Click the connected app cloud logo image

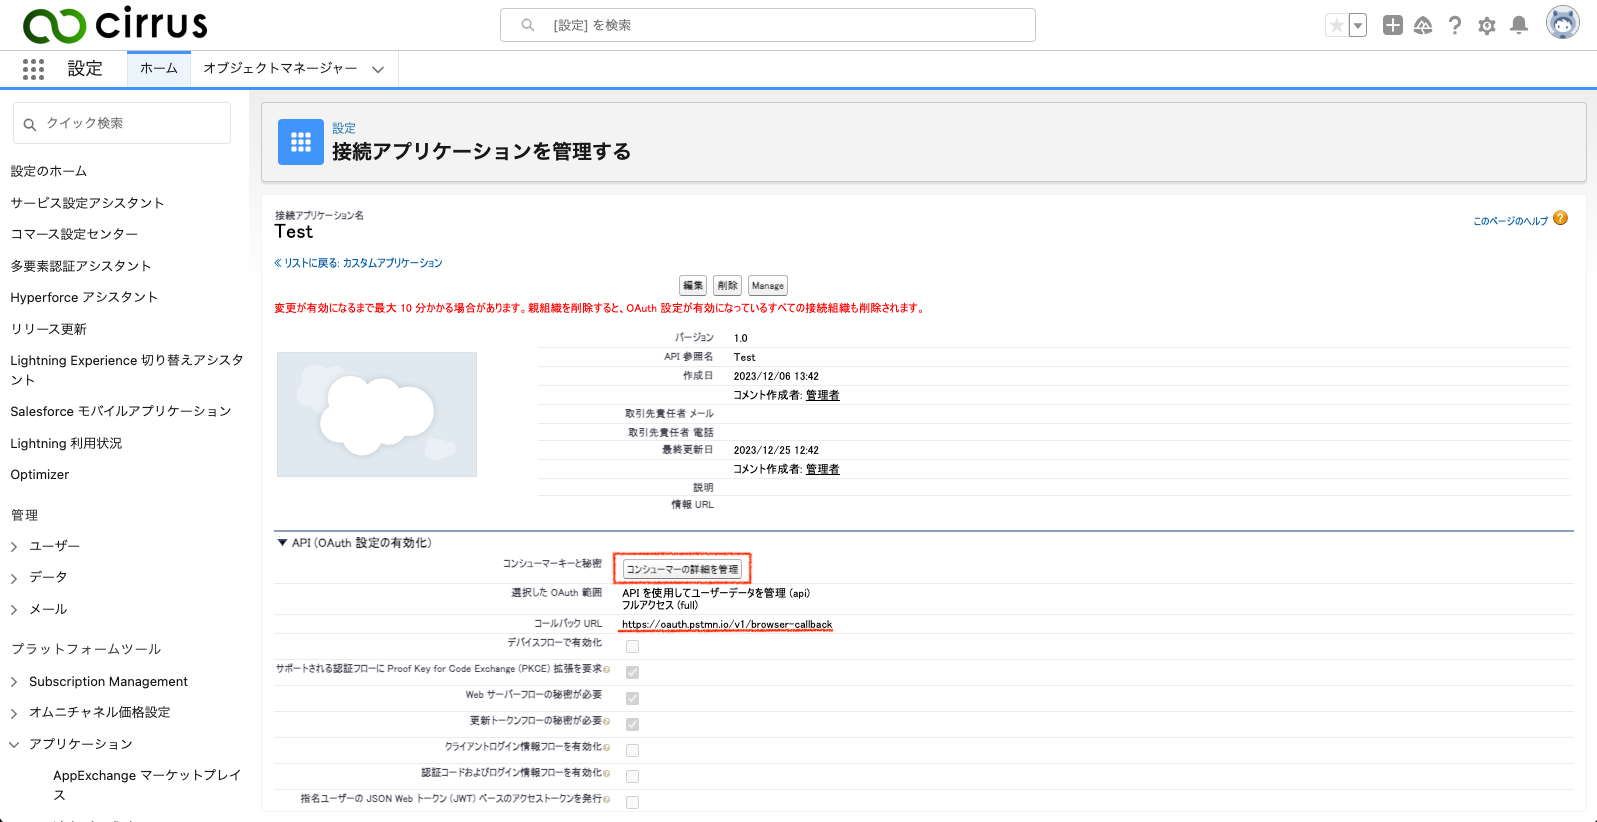point(377,414)
